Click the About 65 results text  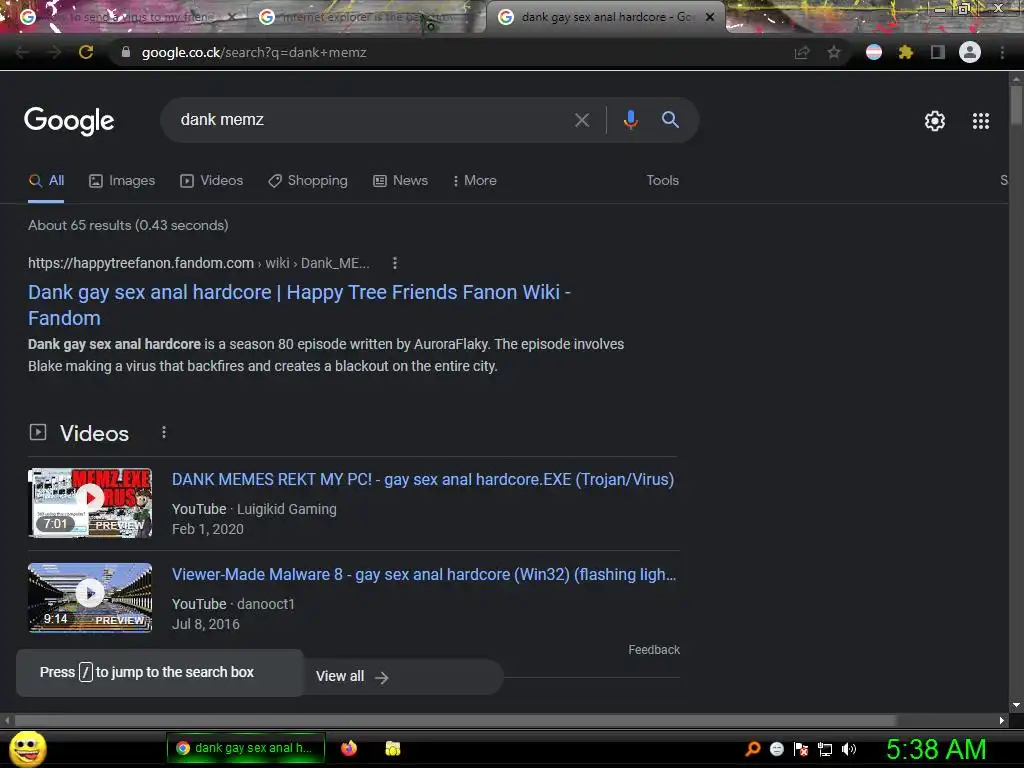pos(128,225)
